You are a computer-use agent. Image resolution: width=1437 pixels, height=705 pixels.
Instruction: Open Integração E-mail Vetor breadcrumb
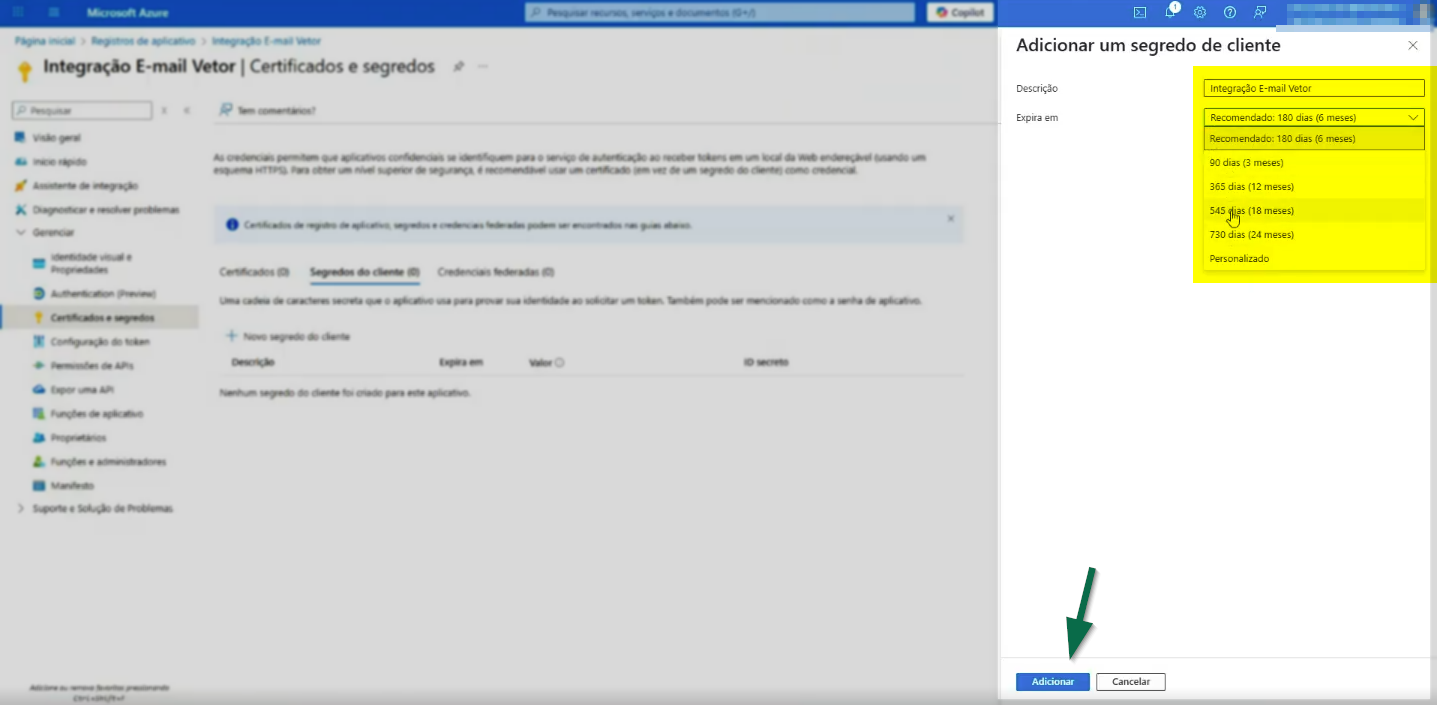tap(266, 41)
